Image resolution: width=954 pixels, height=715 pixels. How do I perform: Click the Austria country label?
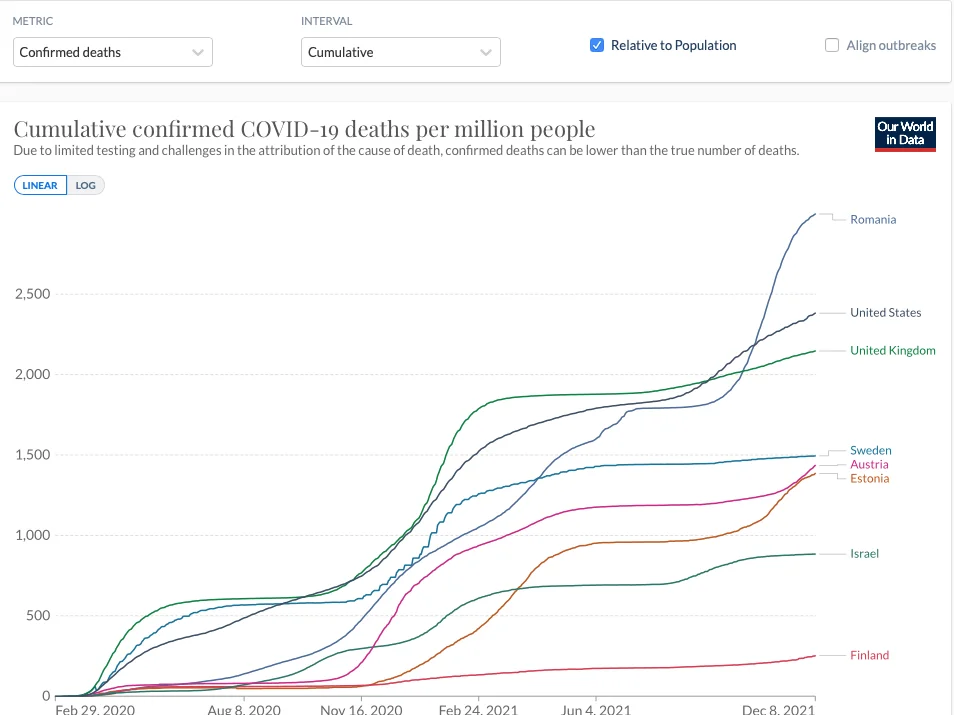coord(869,464)
